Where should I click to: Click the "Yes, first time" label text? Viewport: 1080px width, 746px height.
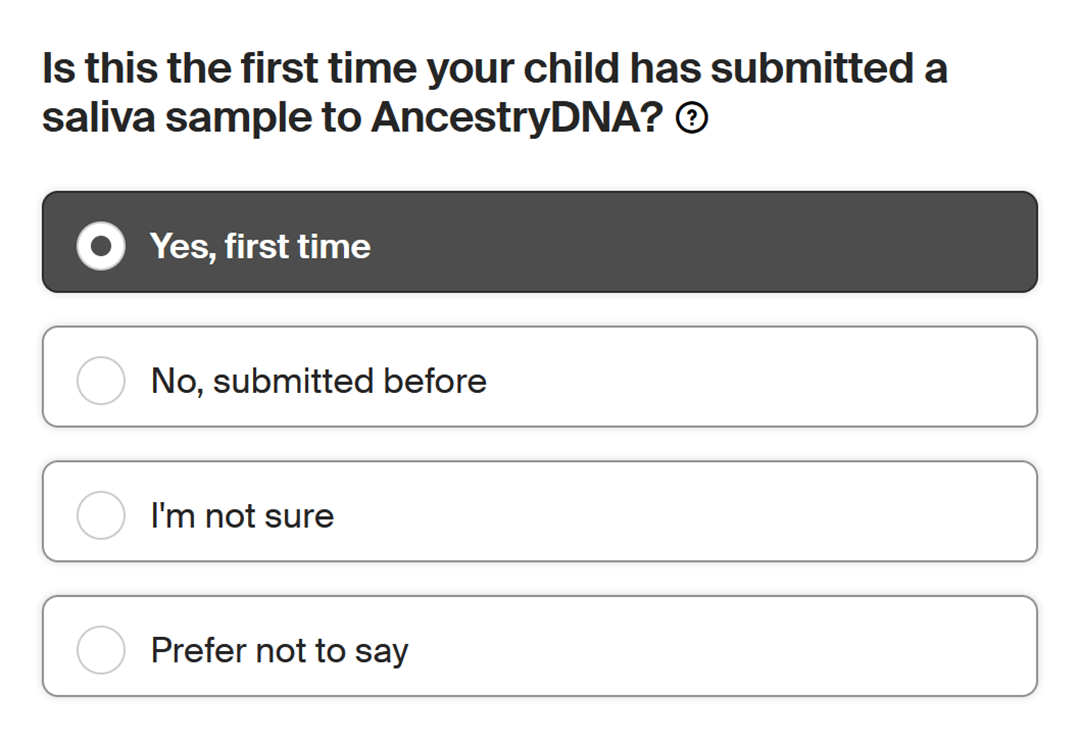260,246
